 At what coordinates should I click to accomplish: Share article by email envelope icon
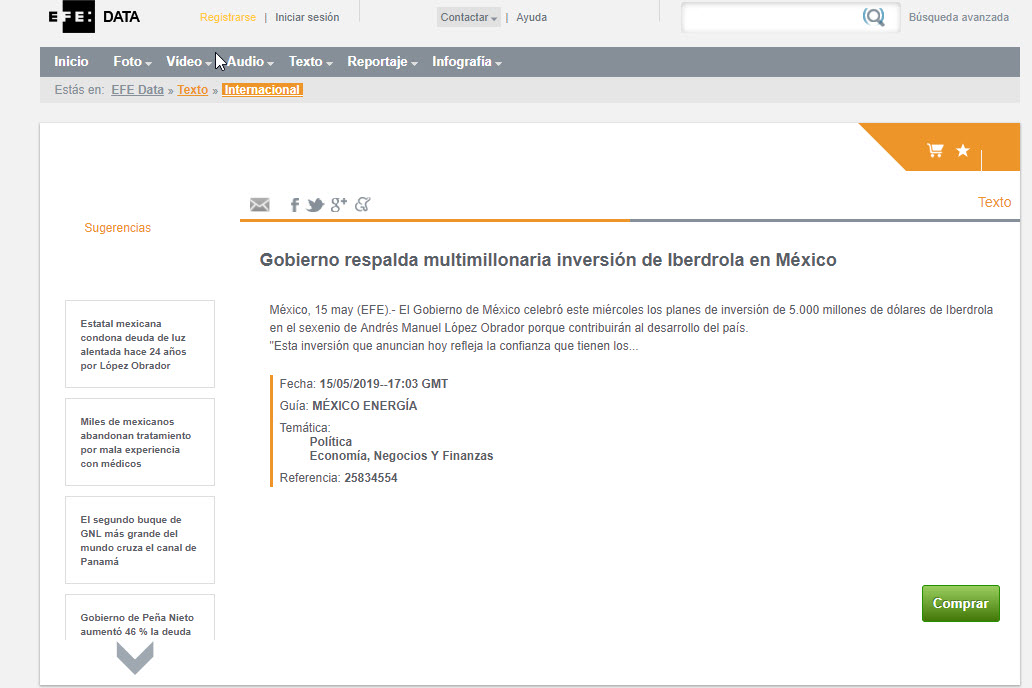point(259,205)
